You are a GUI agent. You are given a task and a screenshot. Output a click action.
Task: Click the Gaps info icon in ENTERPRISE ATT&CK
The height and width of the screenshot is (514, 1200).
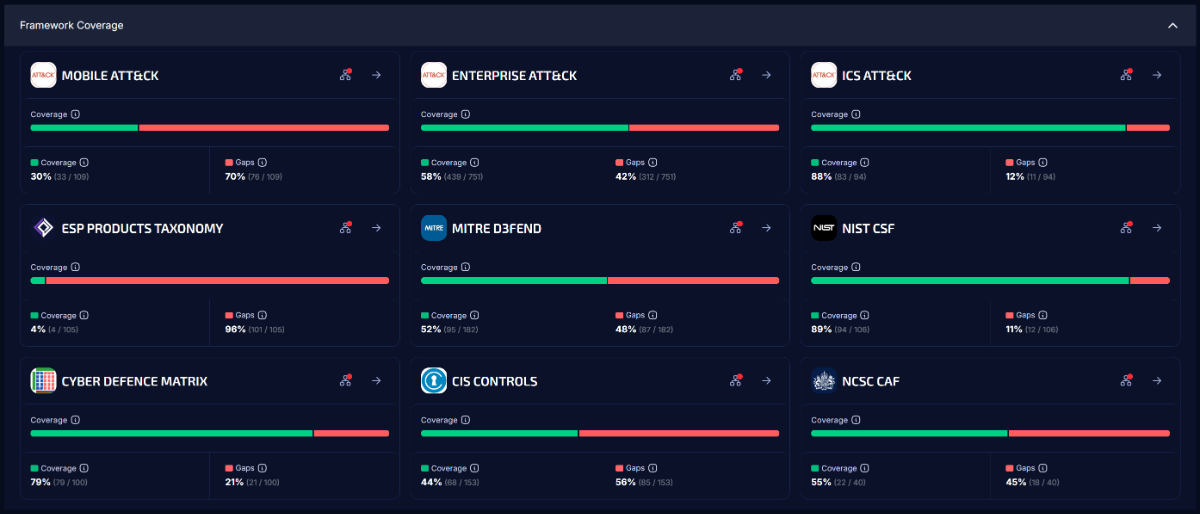point(652,162)
